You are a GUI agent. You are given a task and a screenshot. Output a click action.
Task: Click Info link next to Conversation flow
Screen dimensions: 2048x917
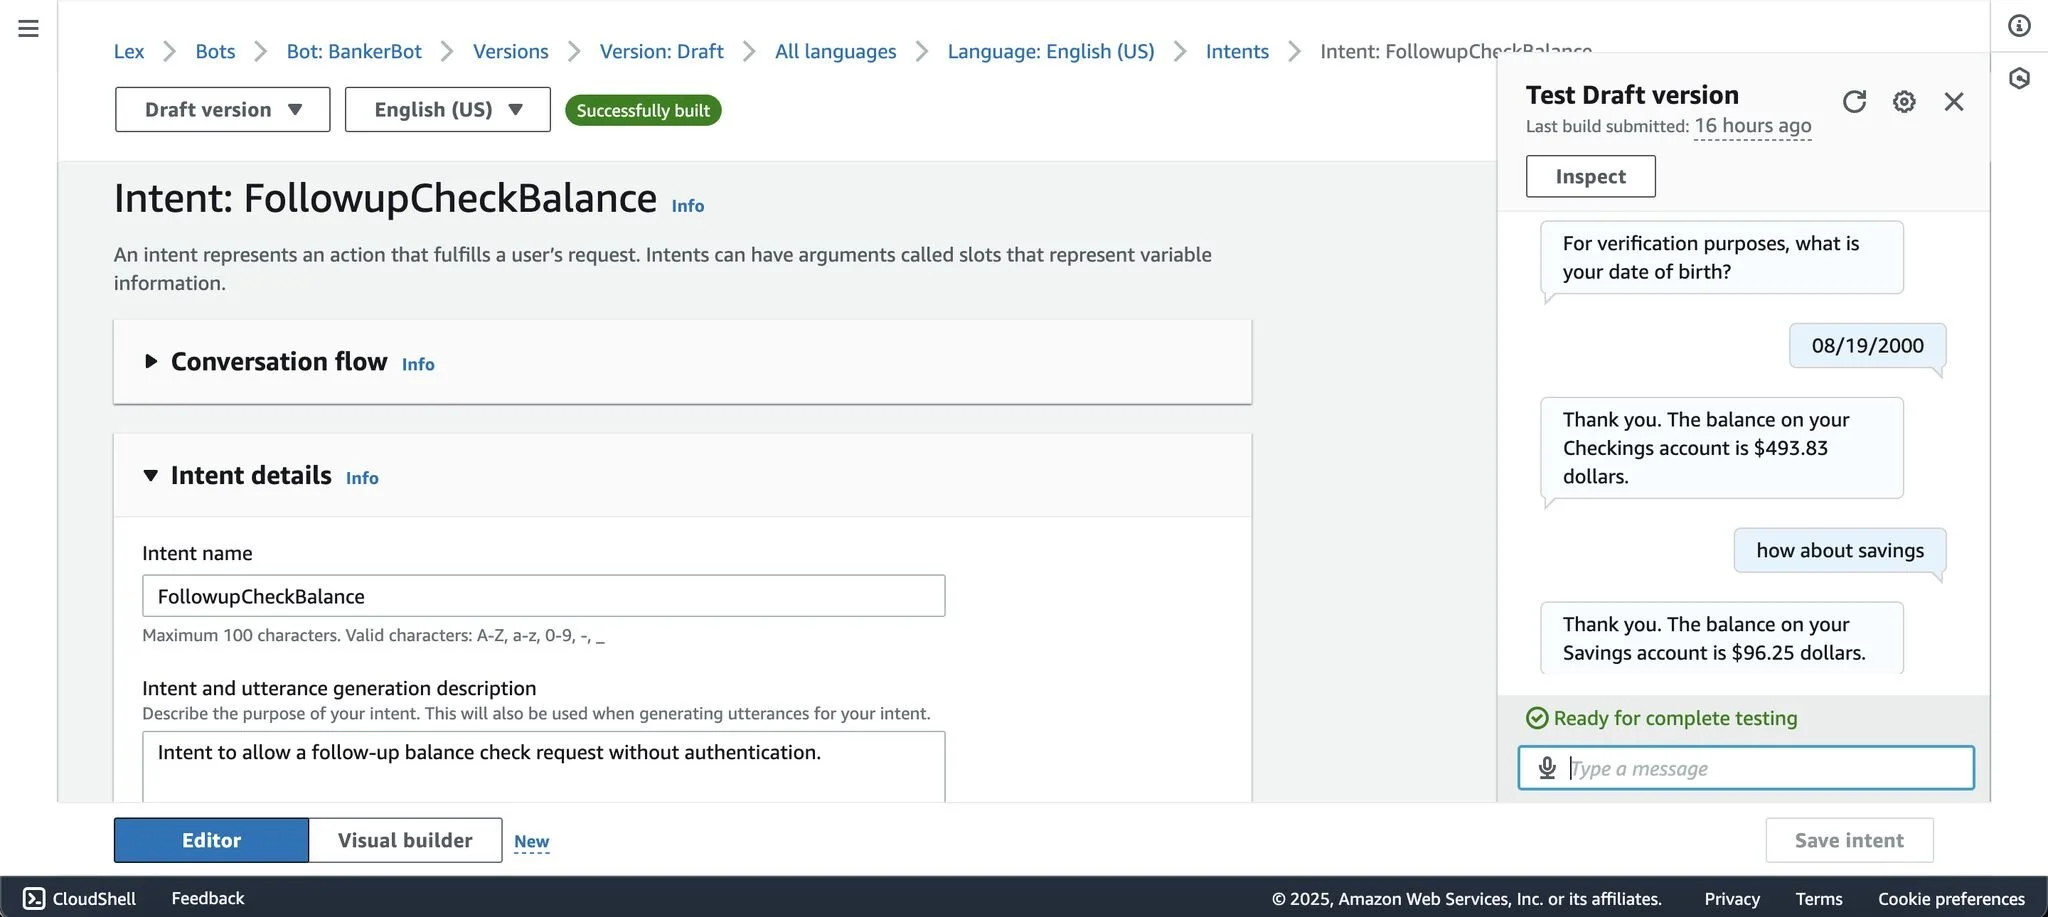click(418, 365)
